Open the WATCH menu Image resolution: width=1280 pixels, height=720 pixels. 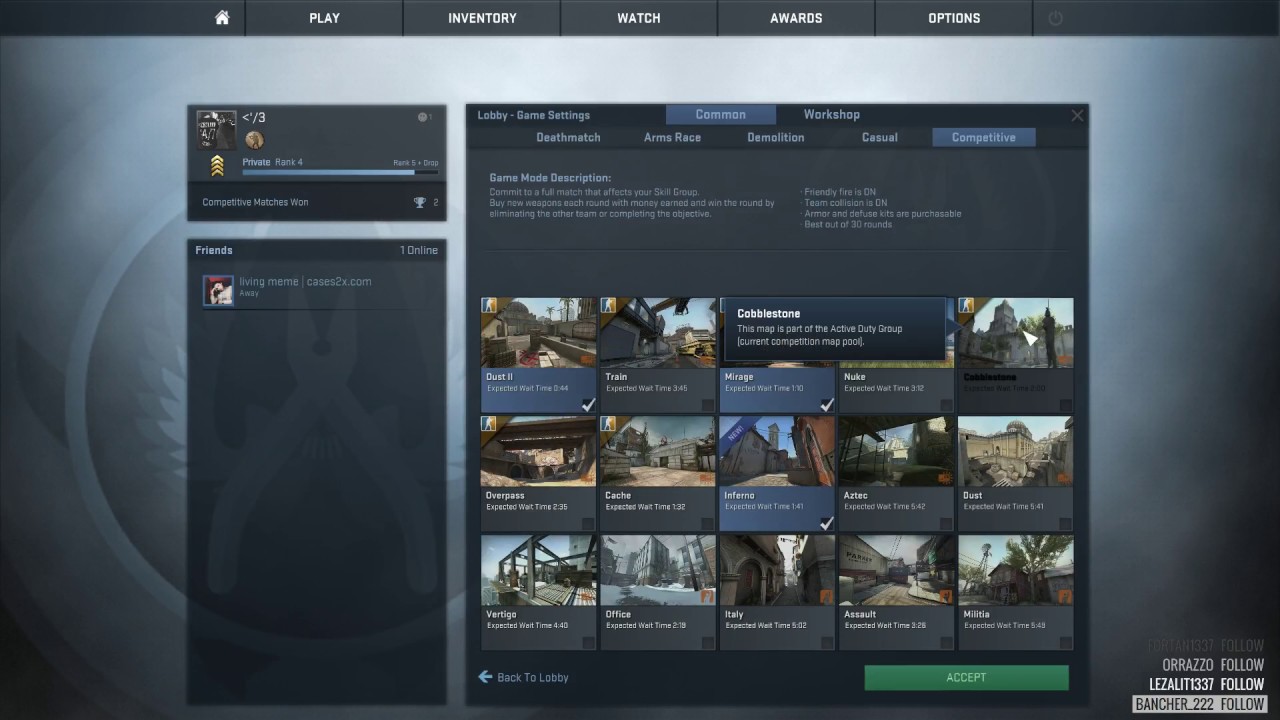(x=639, y=18)
